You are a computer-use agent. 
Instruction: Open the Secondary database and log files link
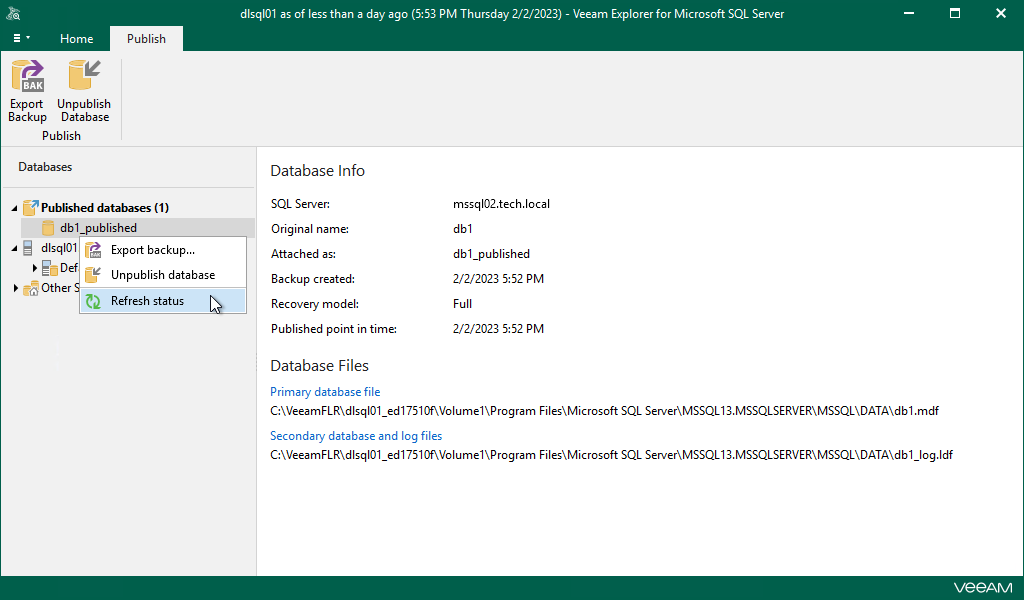click(x=356, y=436)
